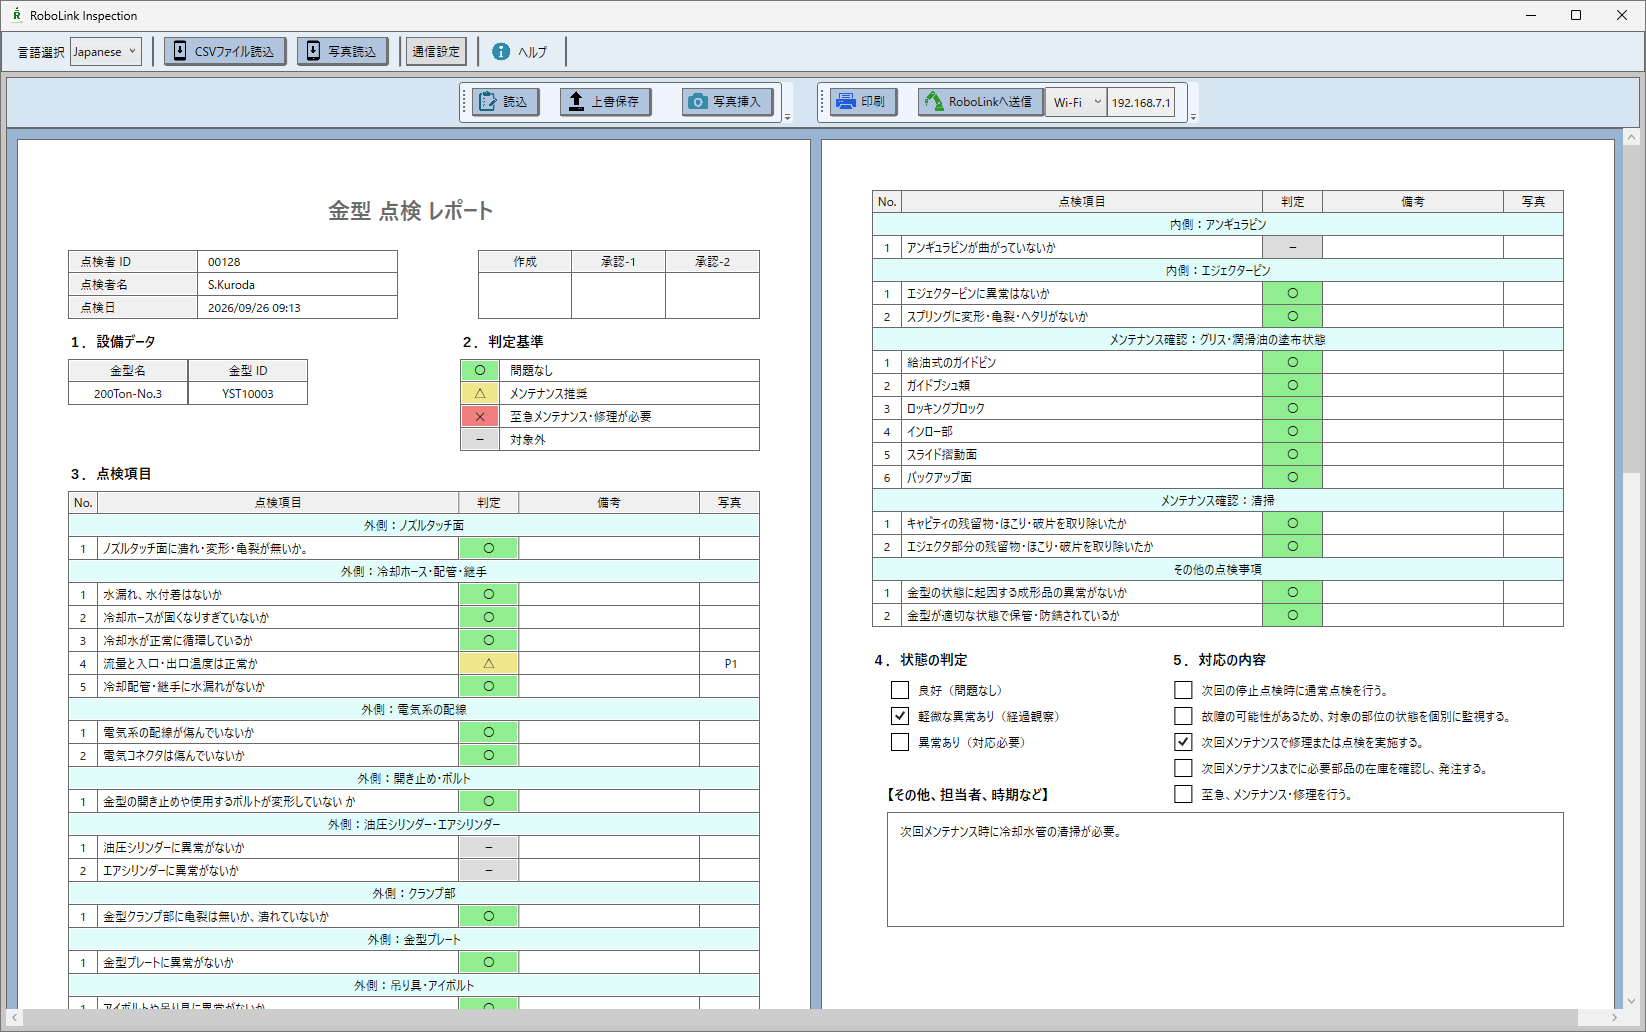This screenshot has width=1646, height=1032.
Task: Click the 印刷 printer icon
Action: tap(846, 101)
